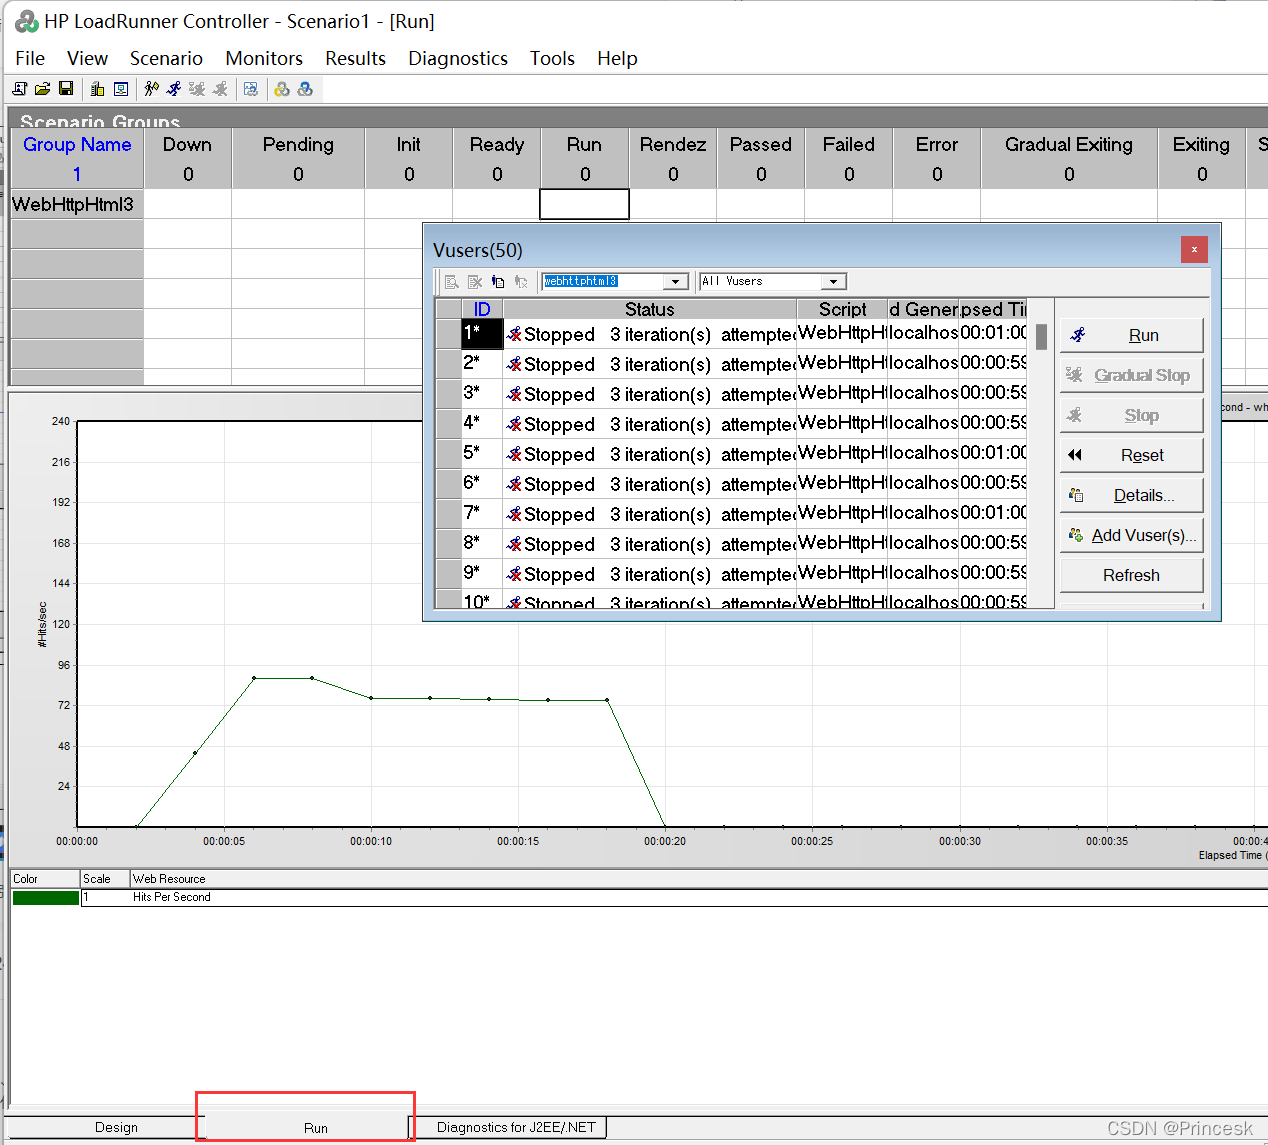Click the Stop button in Vusers dialog
The width and height of the screenshot is (1268, 1145).
1131,415
